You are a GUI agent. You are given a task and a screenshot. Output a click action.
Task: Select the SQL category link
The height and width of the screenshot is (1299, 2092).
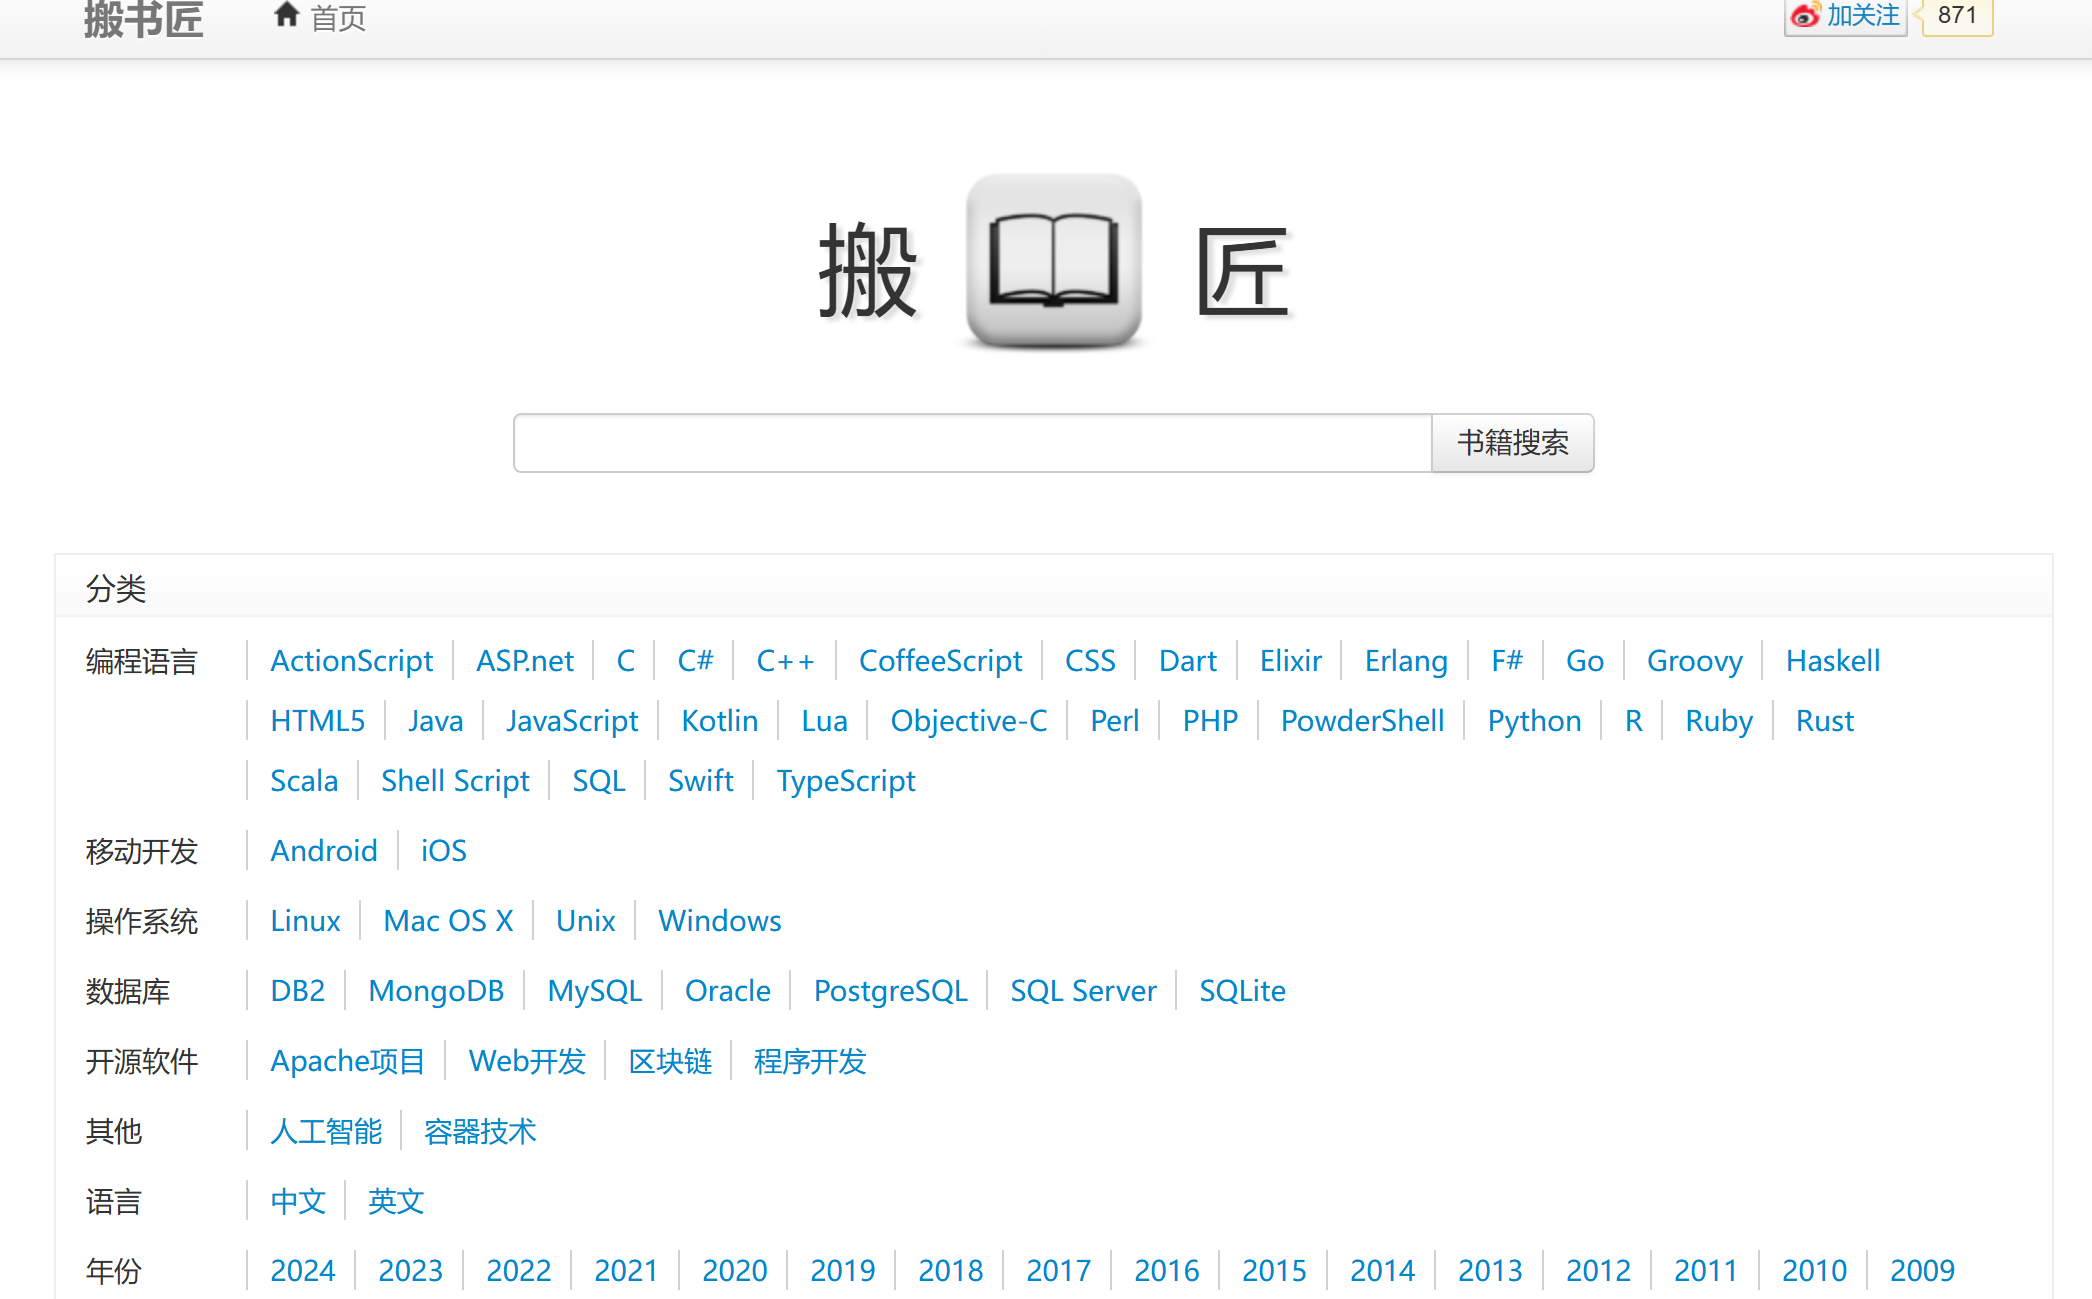pyautogui.click(x=598, y=781)
